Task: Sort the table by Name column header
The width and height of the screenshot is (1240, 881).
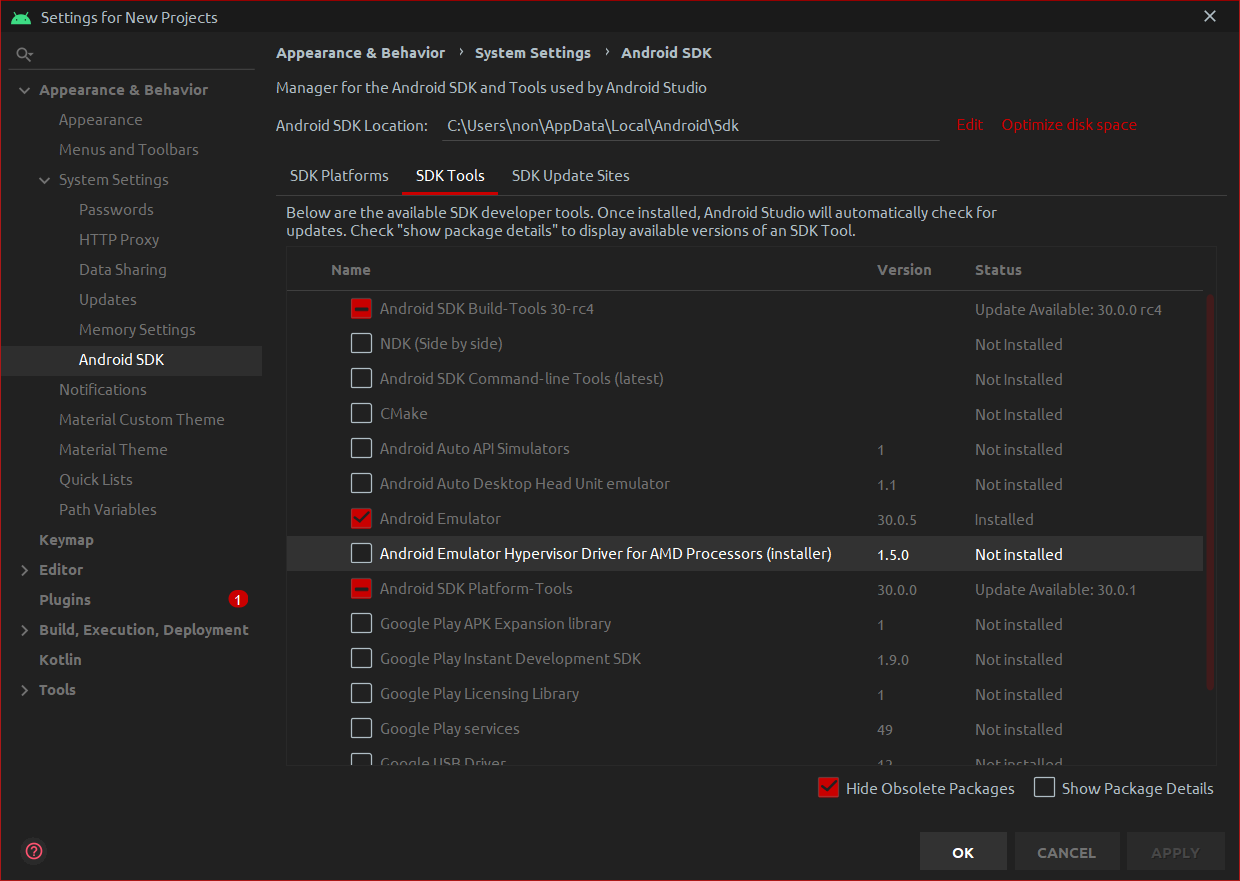Action: coord(351,270)
